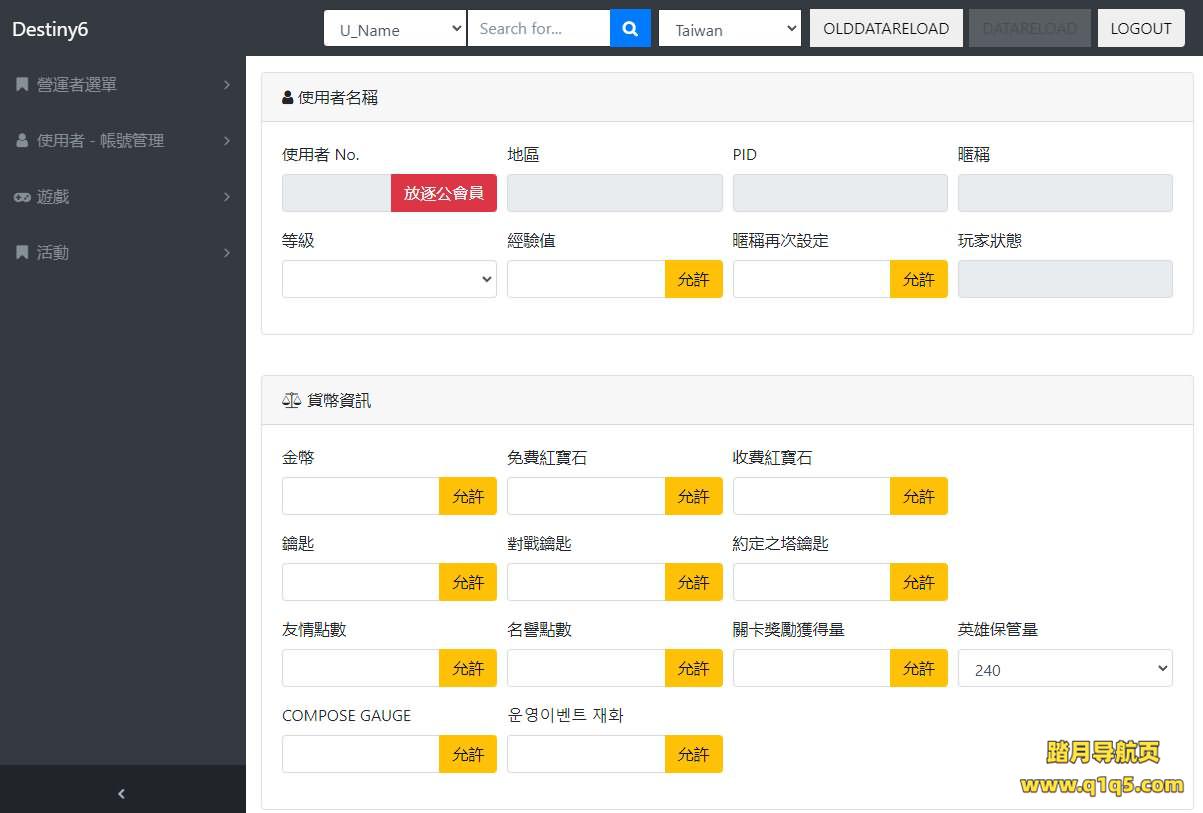Screen dimensions: 1203x813
Task: Click 允許 button next to 金幣 field
Action: (x=468, y=496)
